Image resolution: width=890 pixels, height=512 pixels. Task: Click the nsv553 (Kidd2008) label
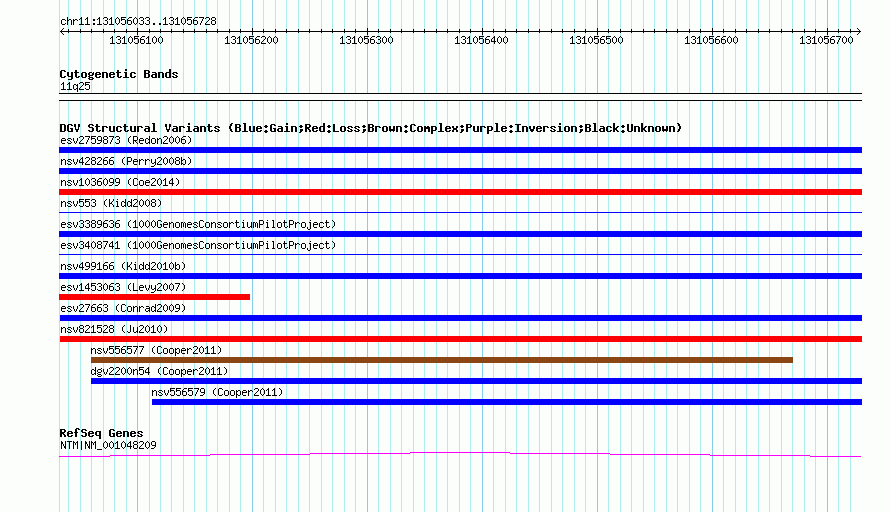[x=111, y=203]
